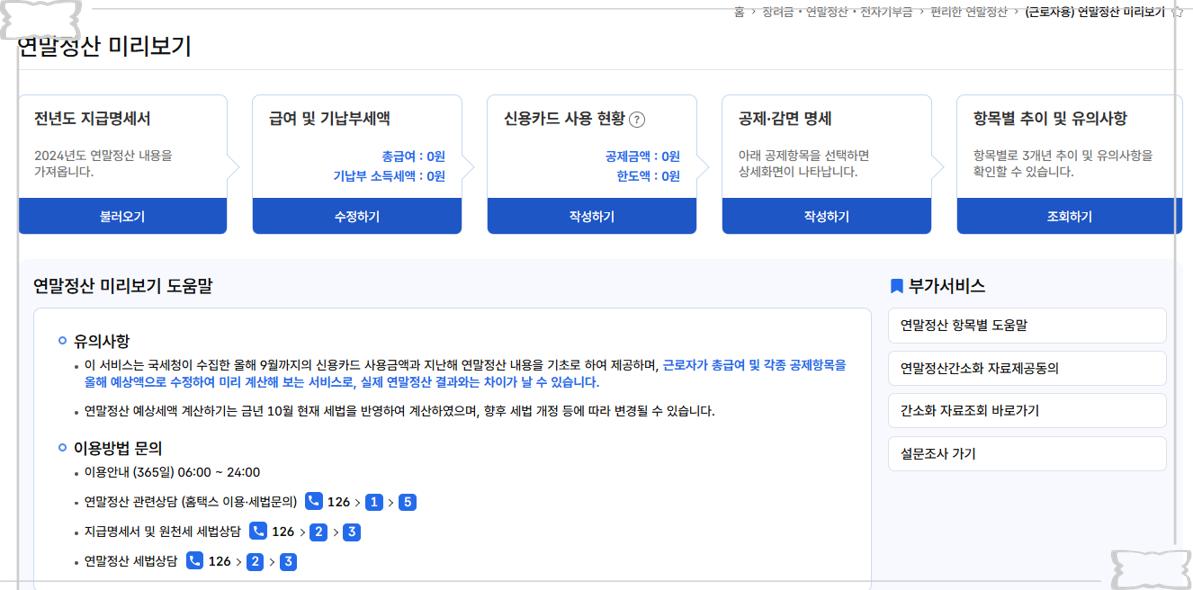Screen dimensions: 1193x590
Task: Open 연말정산 항목별 도움말
Action: [1026, 326]
